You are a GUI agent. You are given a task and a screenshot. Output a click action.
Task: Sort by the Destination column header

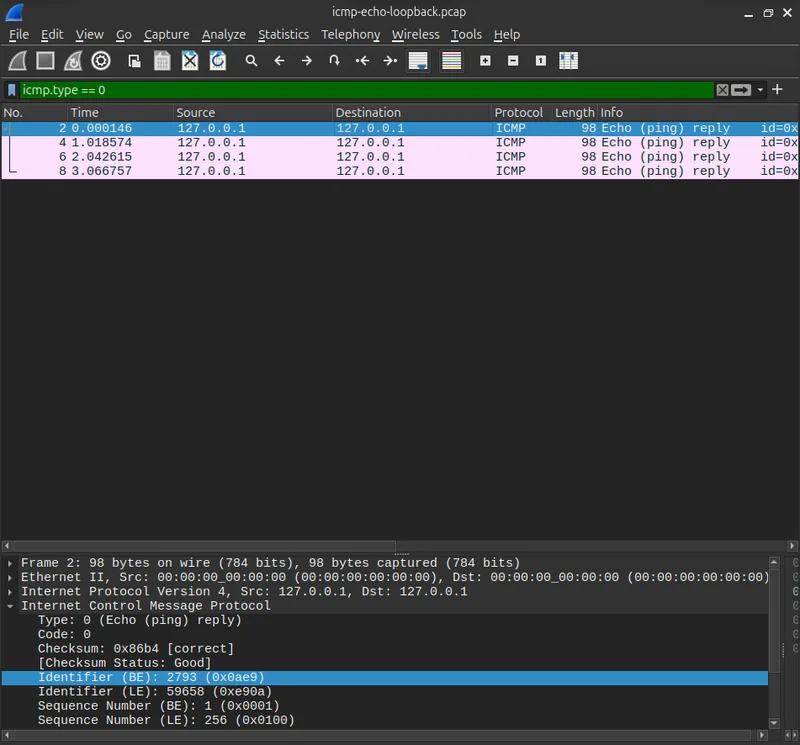point(412,113)
